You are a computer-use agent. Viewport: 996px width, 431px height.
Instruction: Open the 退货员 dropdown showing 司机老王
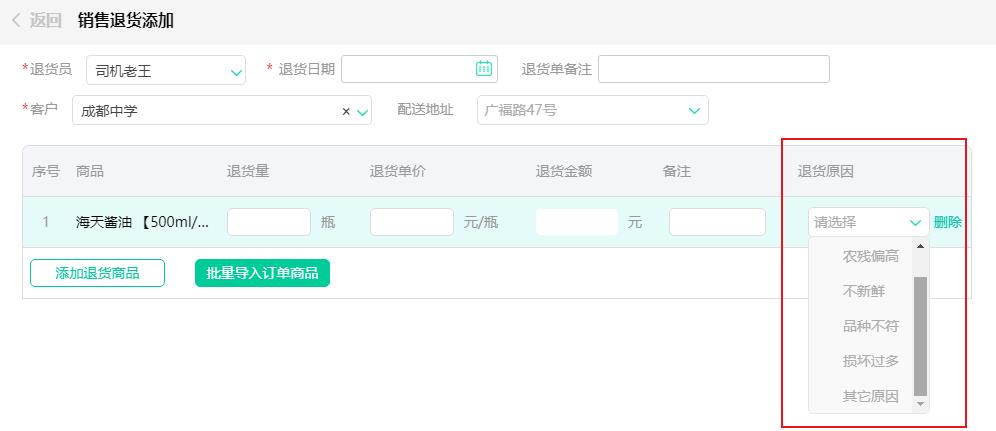[166, 70]
